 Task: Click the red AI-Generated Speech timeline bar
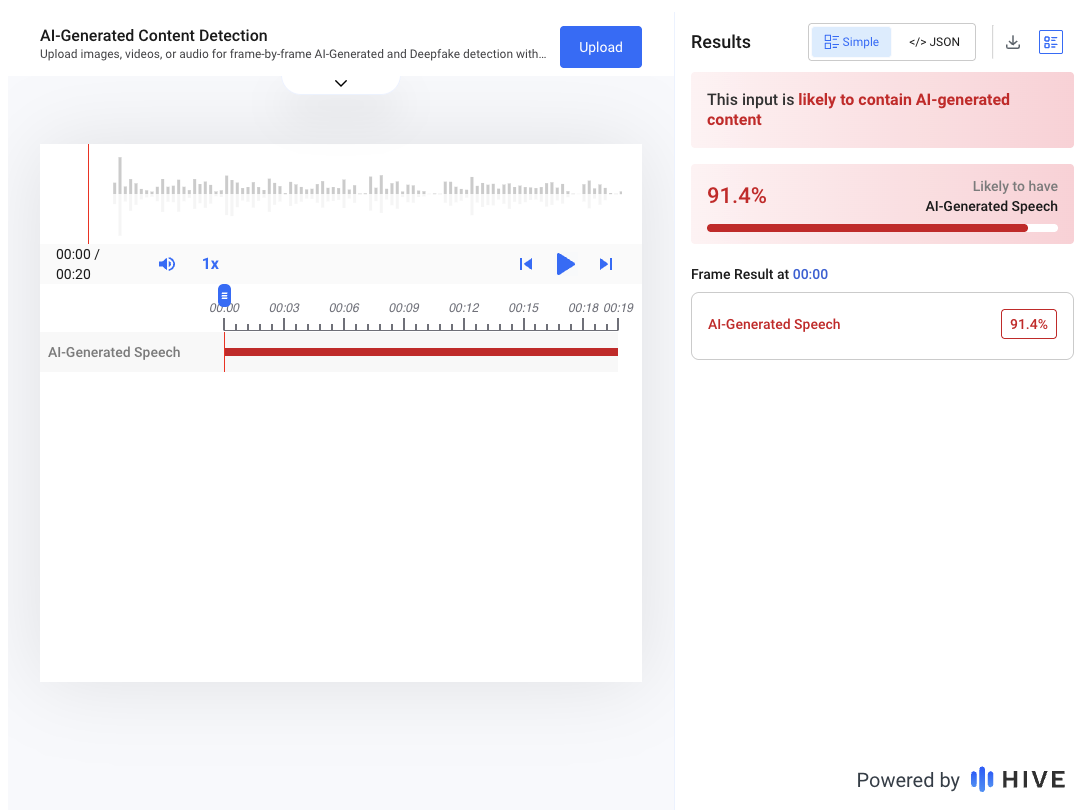click(420, 352)
